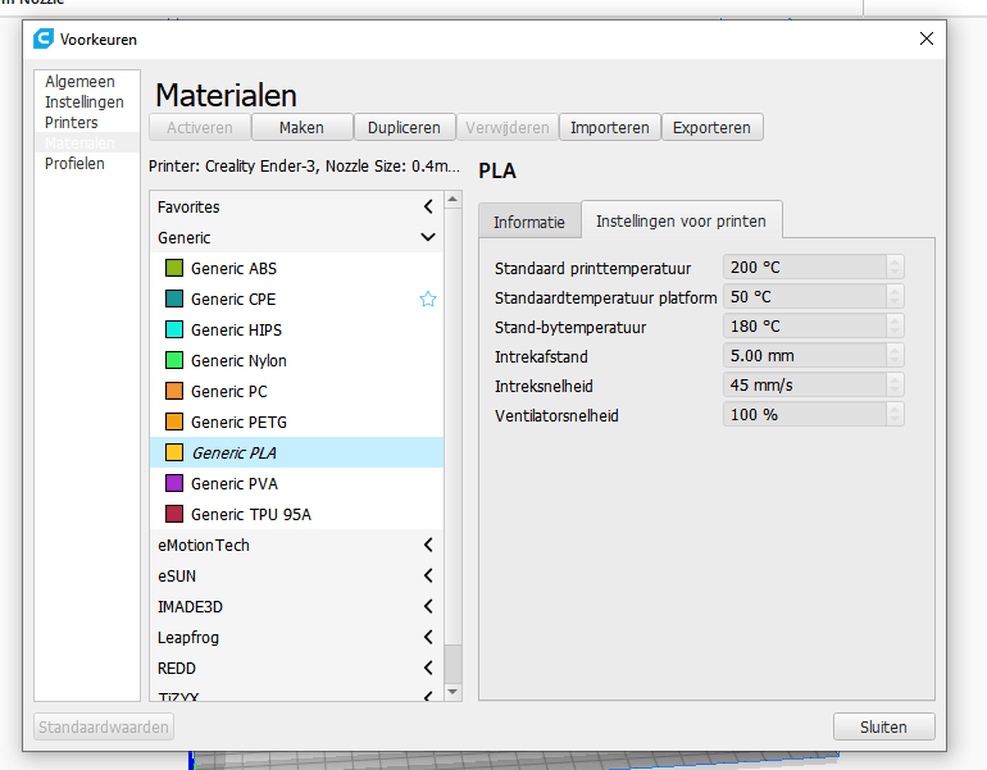Viewport: 987px width, 770px height.
Task: Click Intreksnelheid value field
Action: click(804, 385)
